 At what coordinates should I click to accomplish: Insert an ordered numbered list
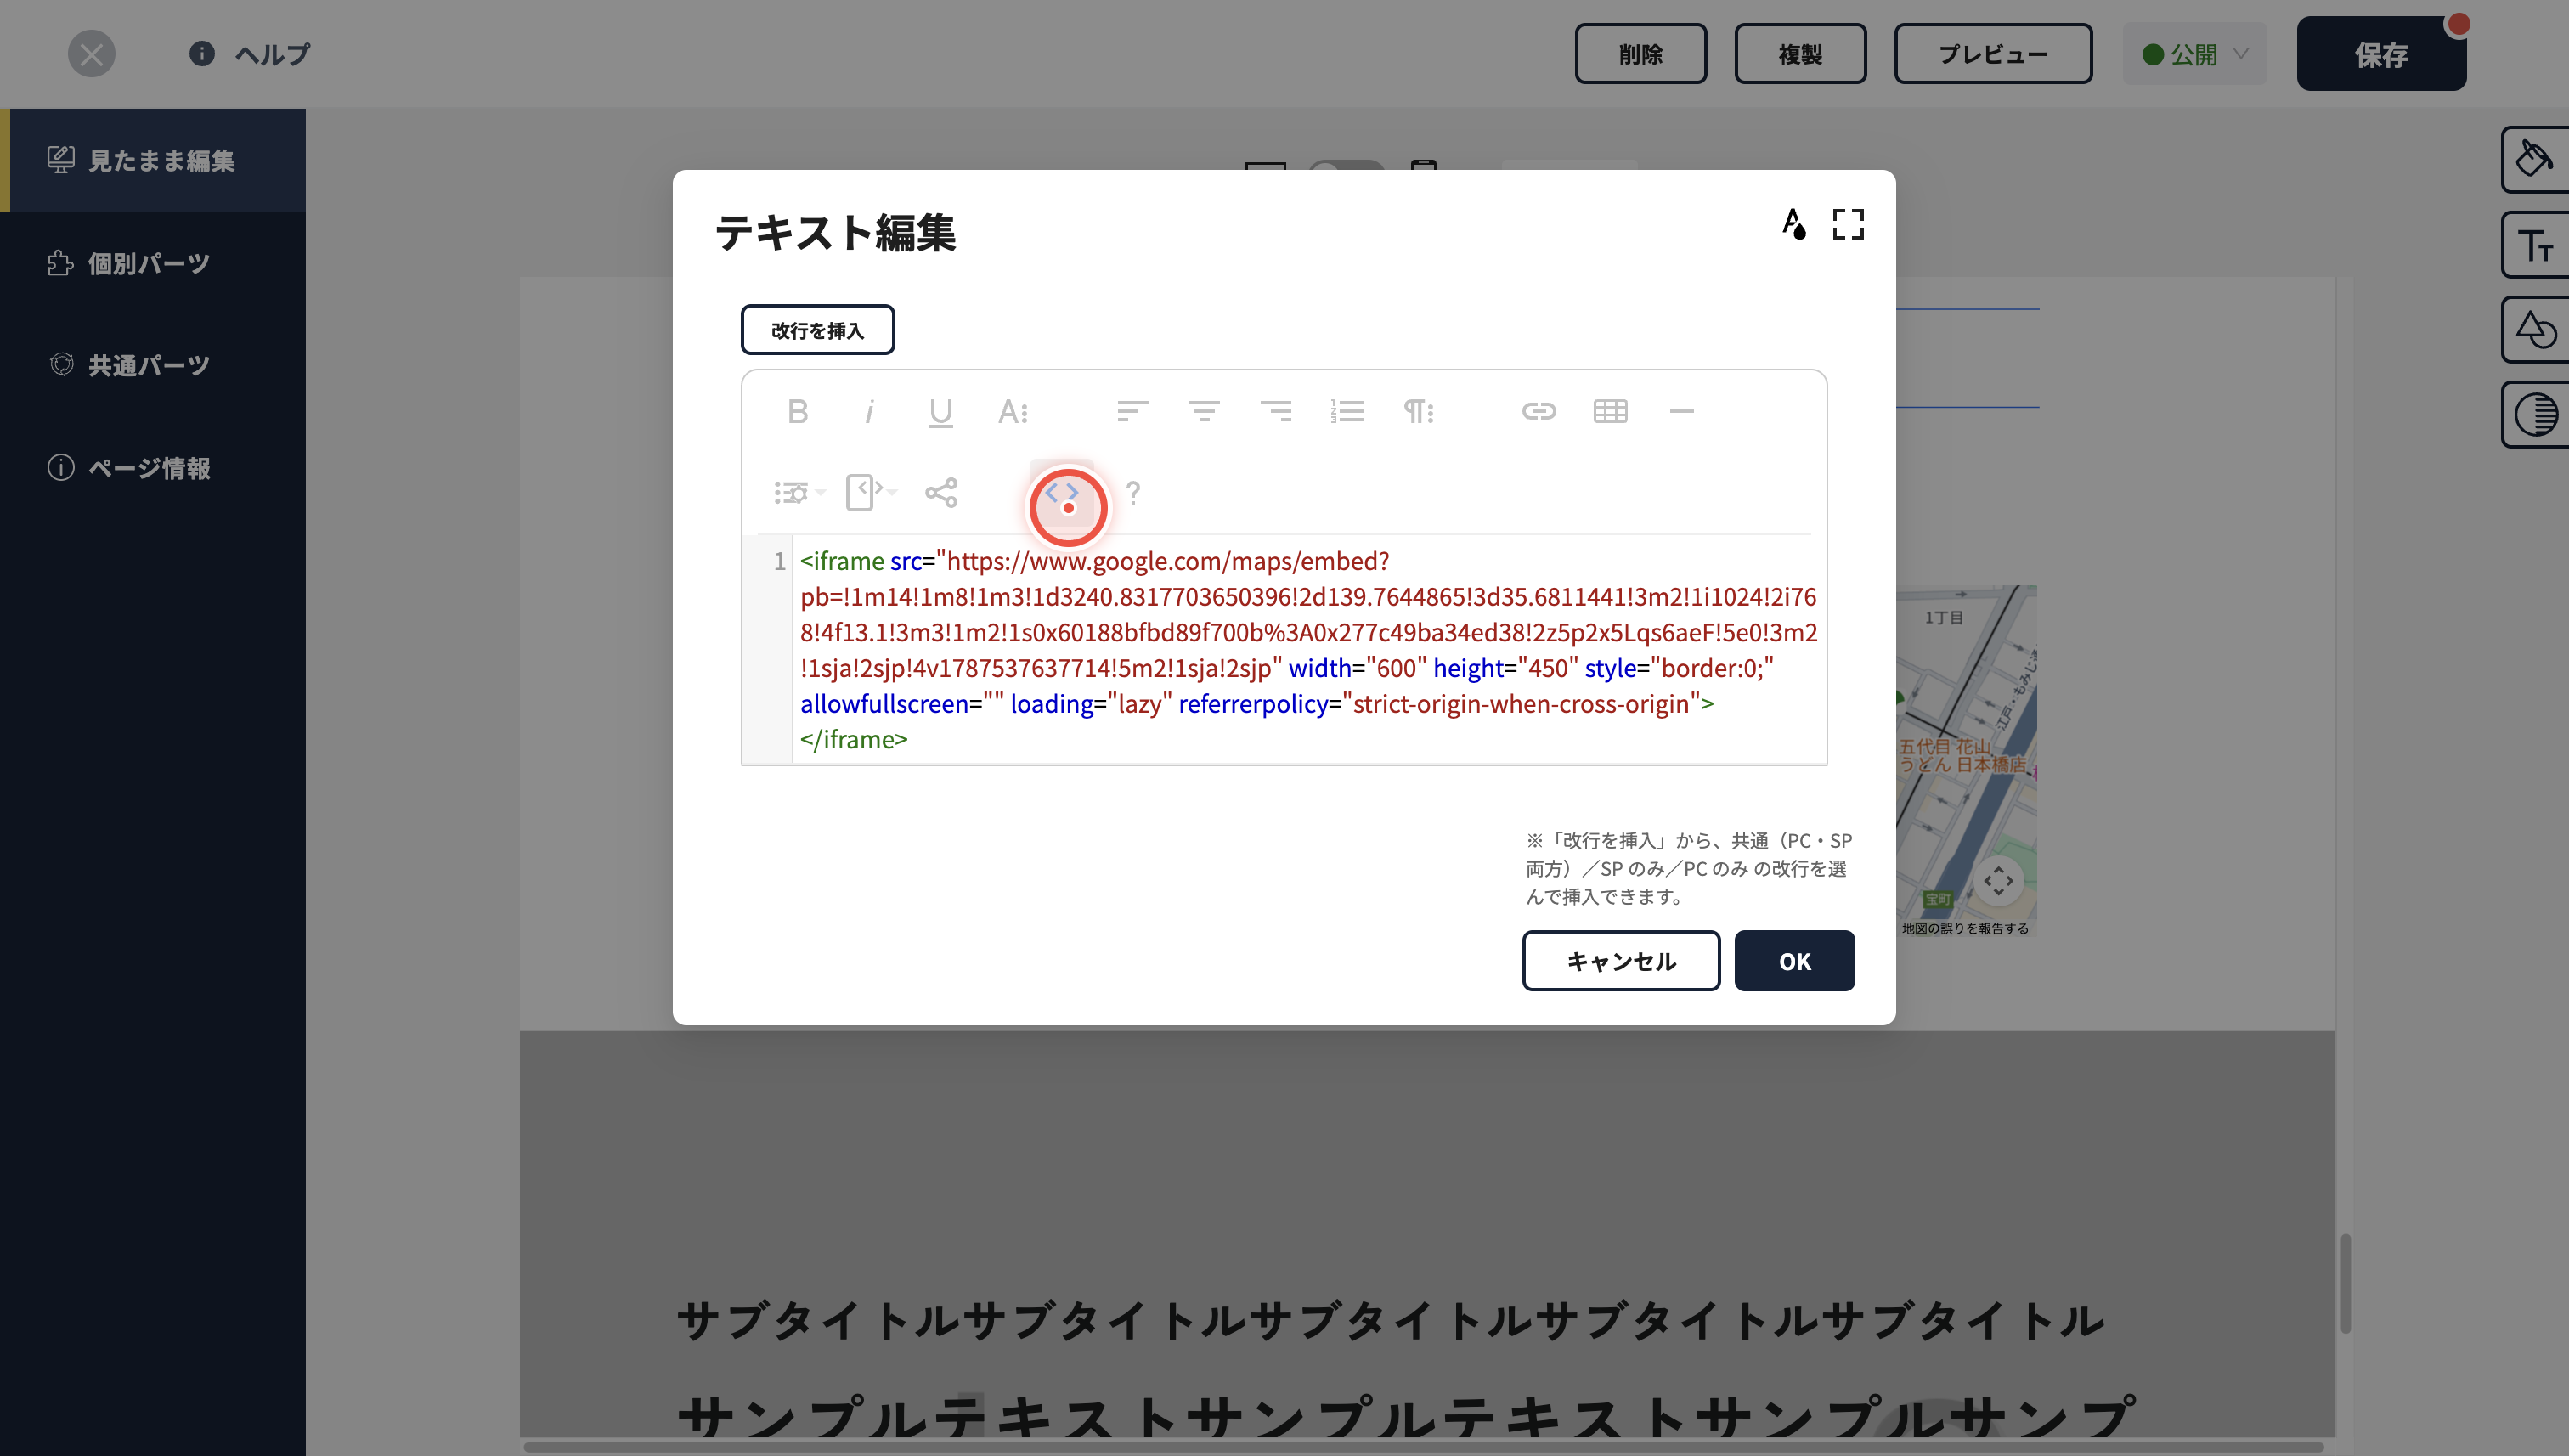[x=1347, y=411]
